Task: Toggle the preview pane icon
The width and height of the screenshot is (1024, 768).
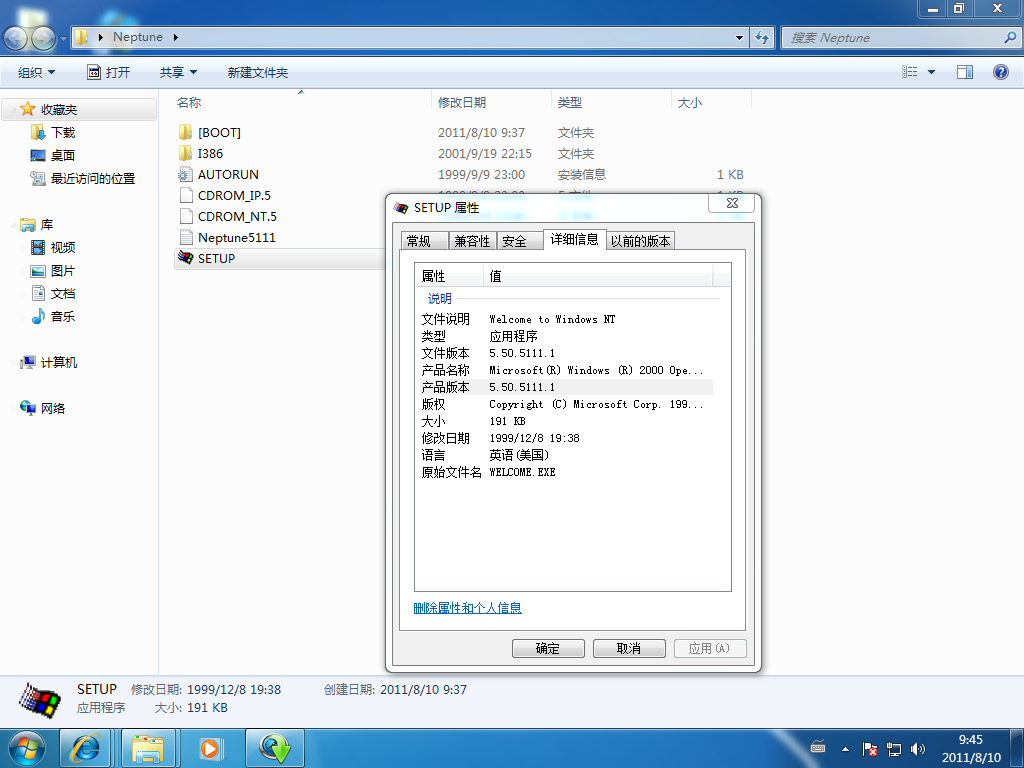Action: pos(965,72)
